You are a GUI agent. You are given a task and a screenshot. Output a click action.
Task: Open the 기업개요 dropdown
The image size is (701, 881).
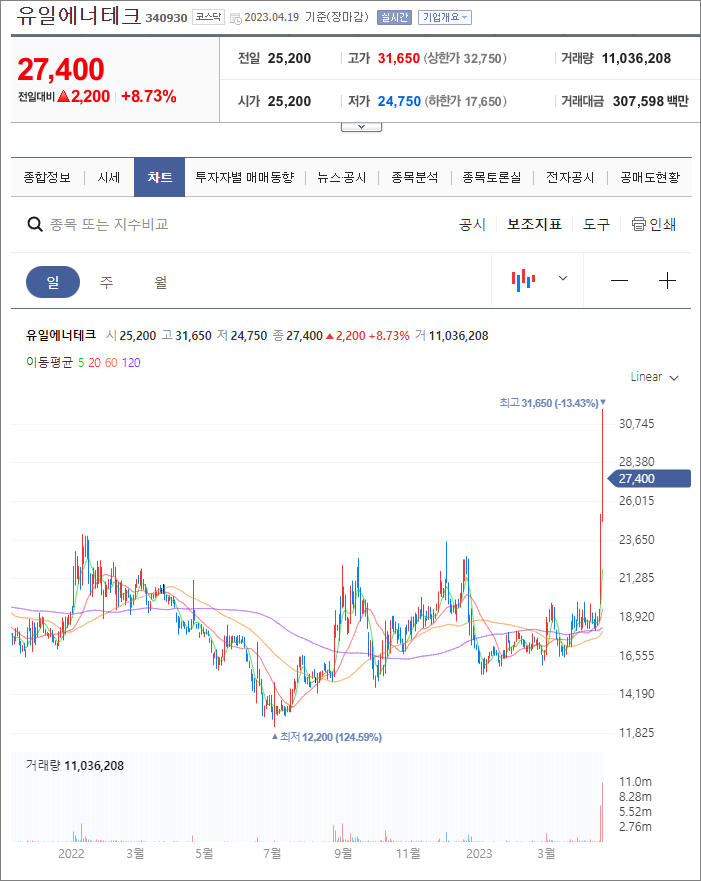[444, 17]
